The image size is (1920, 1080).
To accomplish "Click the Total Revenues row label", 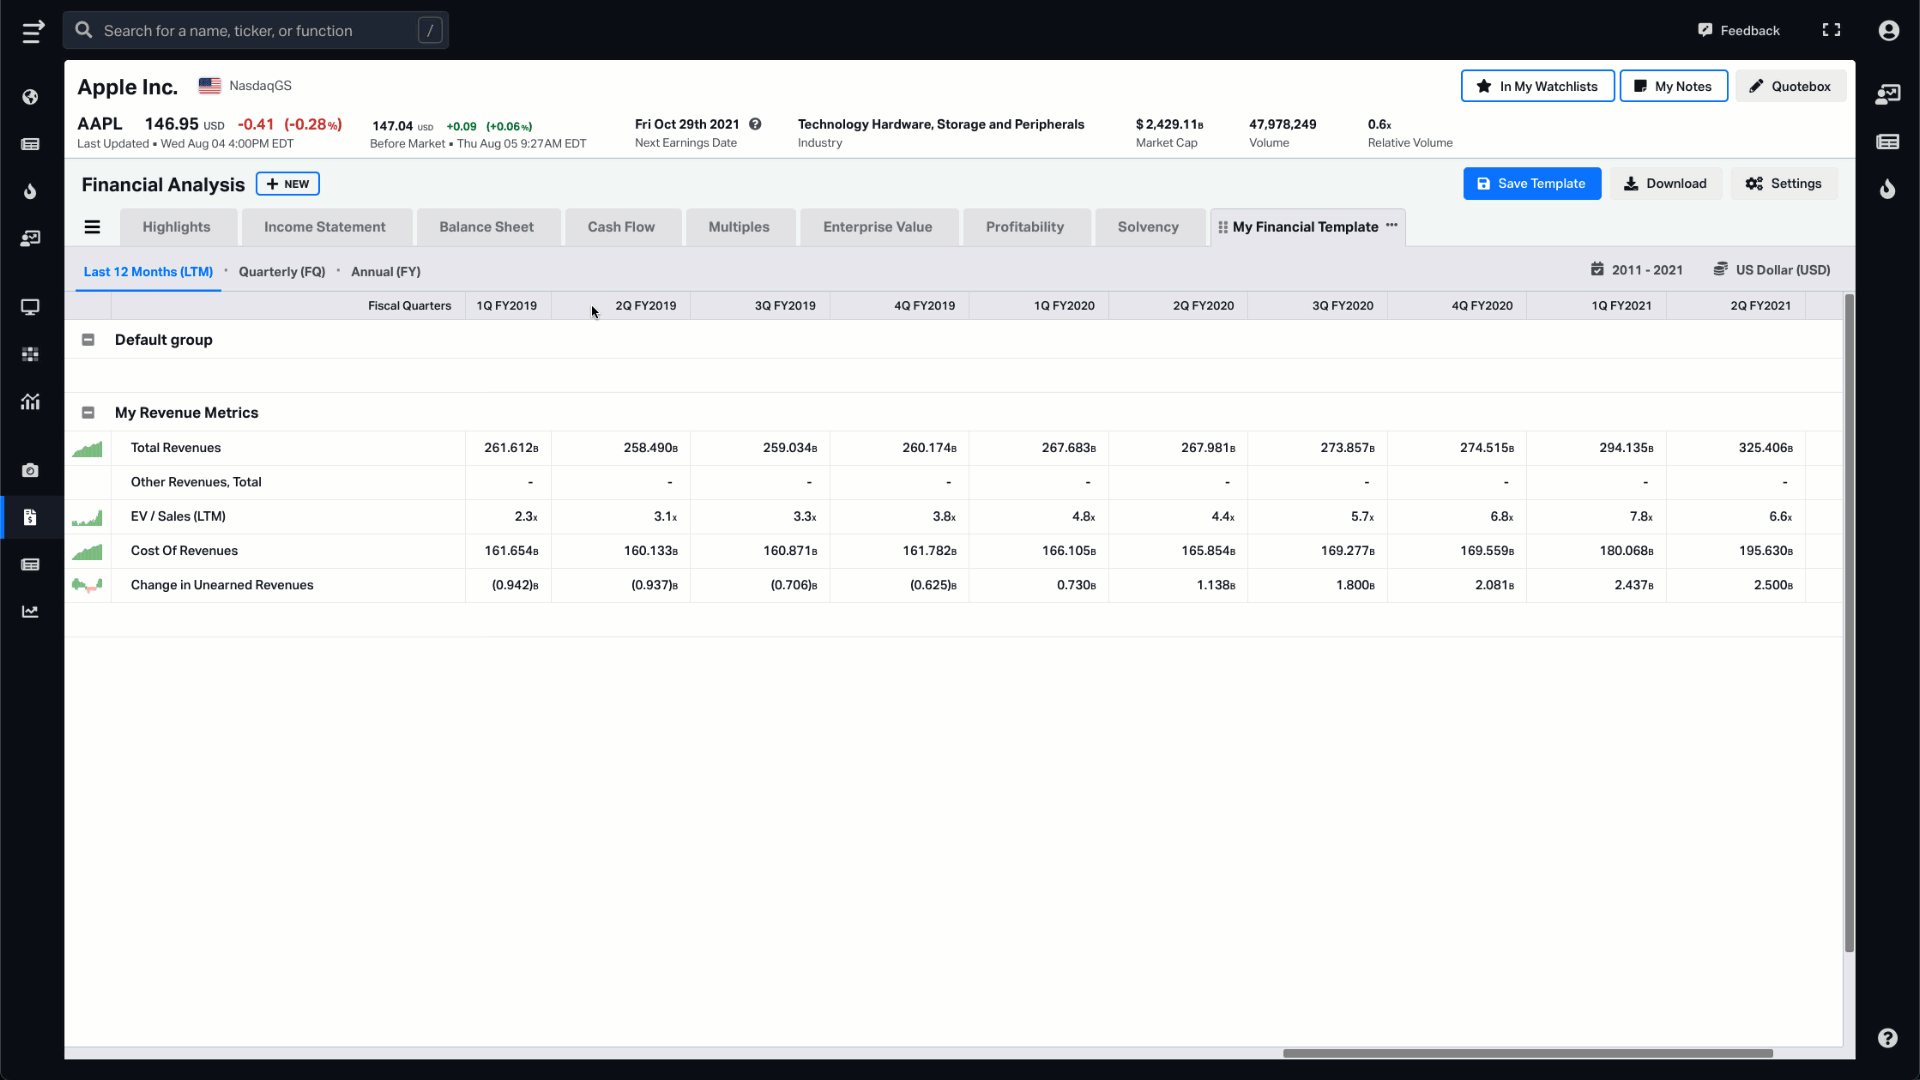I will 176,448.
